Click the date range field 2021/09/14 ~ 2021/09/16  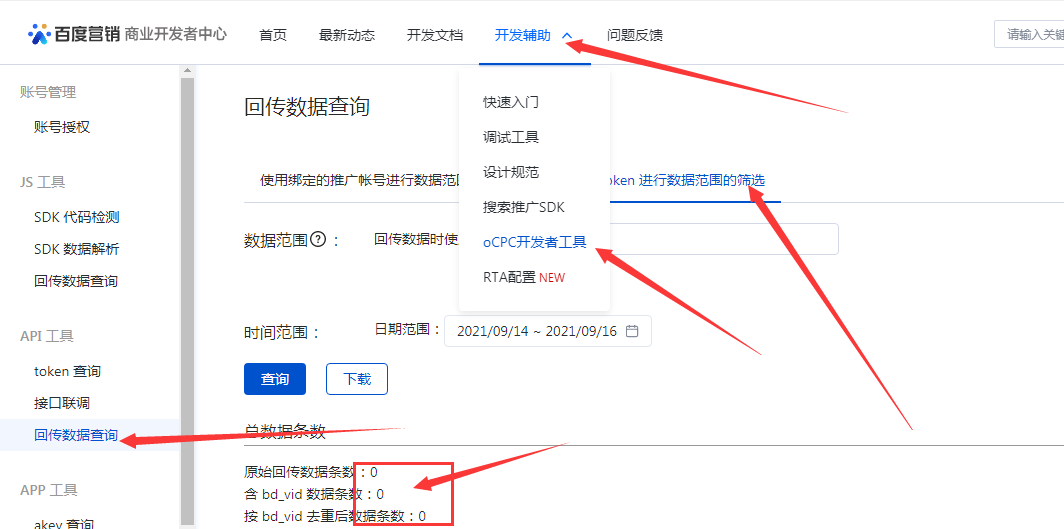(548, 331)
